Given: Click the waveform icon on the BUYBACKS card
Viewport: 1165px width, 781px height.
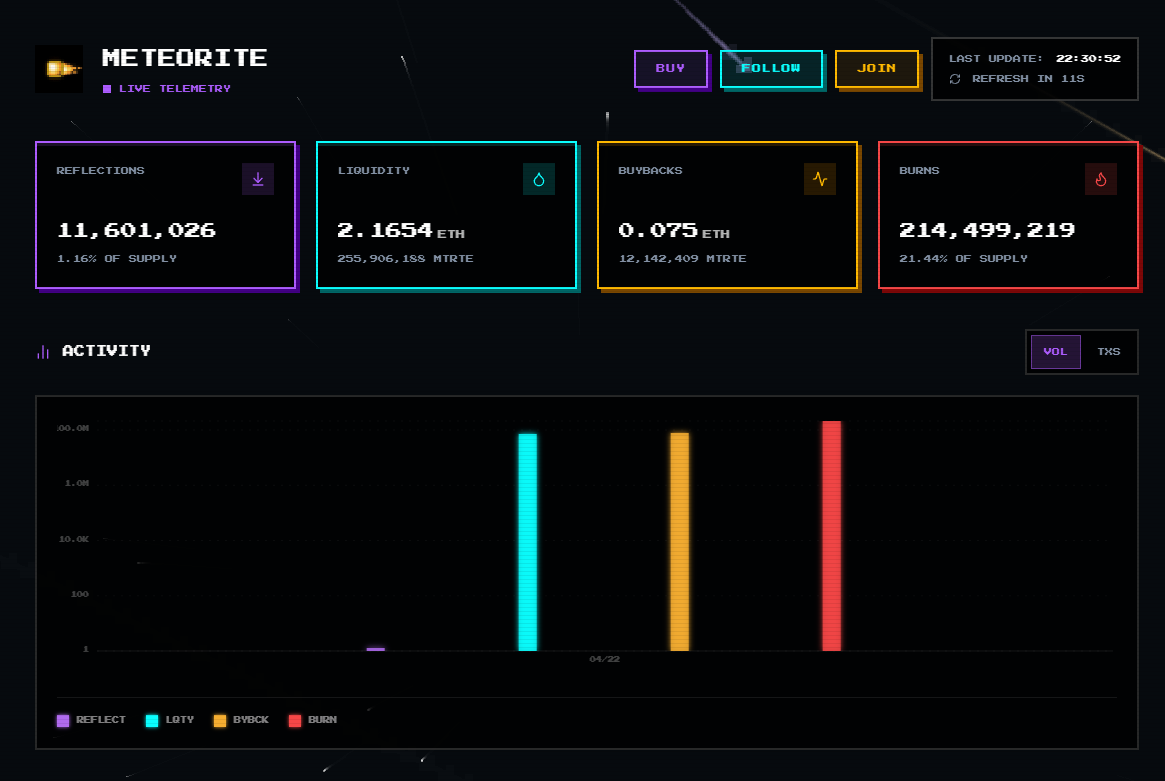Looking at the screenshot, I should coord(820,179).
